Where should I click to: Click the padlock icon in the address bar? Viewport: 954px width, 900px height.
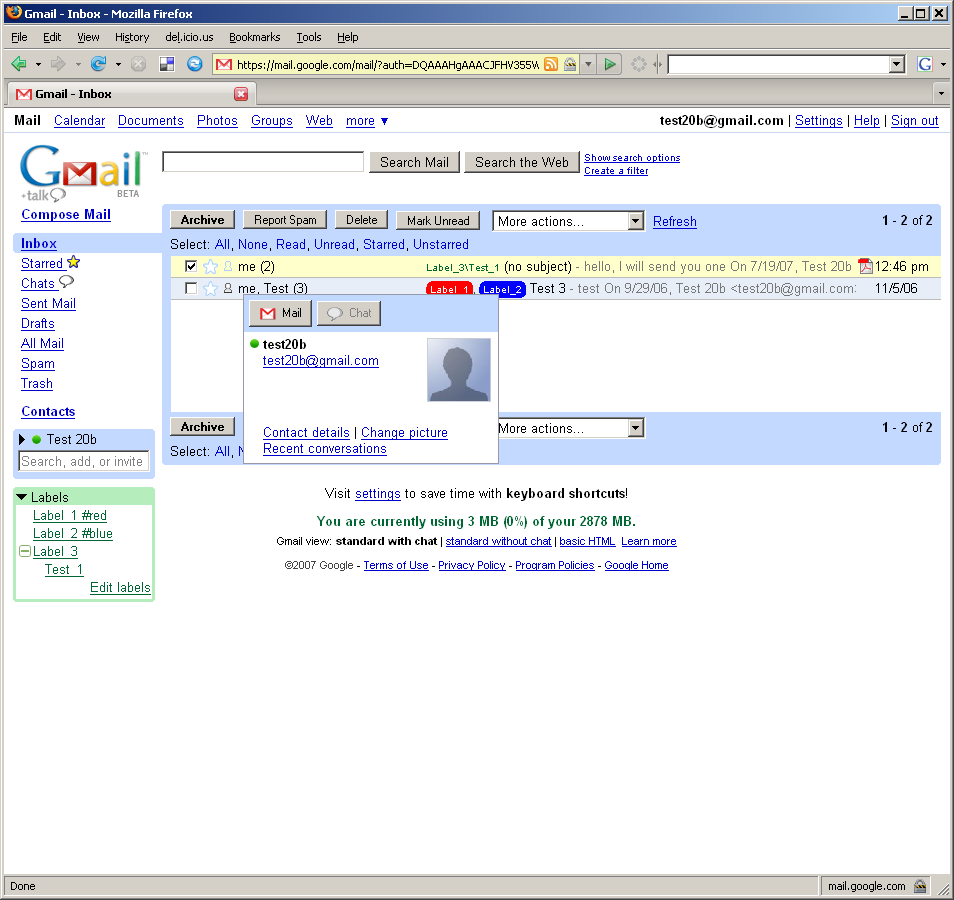point(570,64)
